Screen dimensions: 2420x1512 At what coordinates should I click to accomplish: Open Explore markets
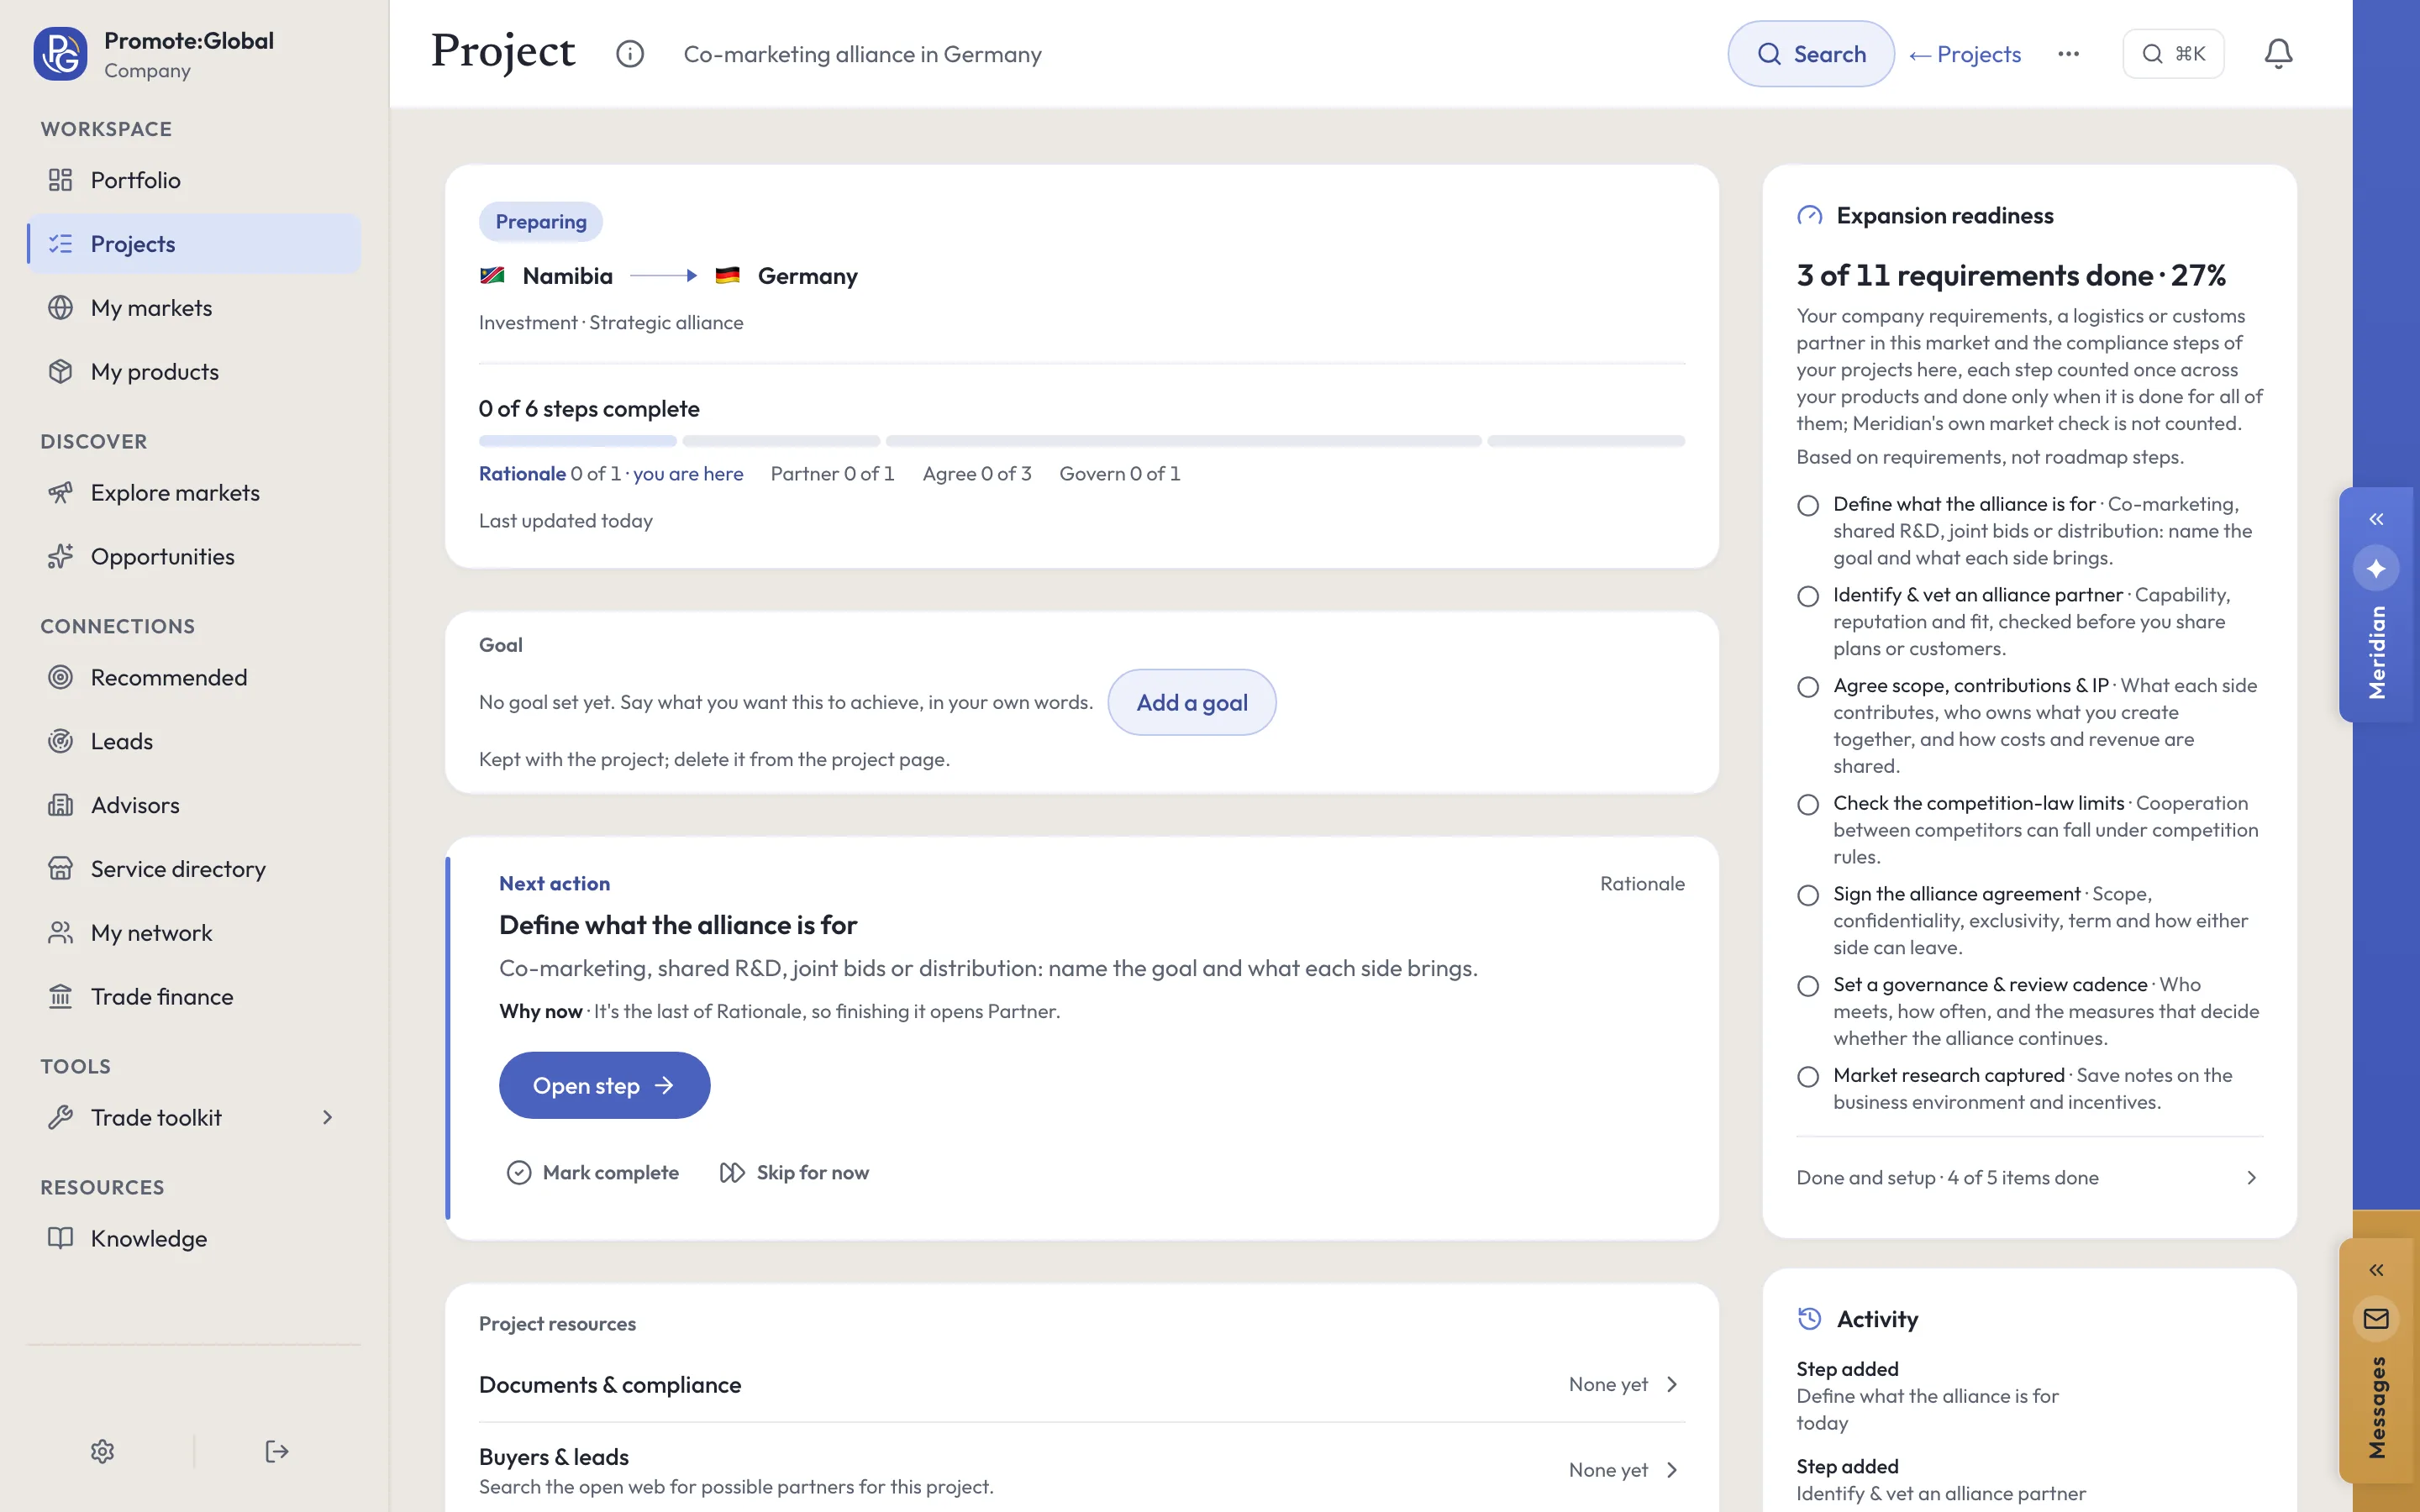coord(194,493)
